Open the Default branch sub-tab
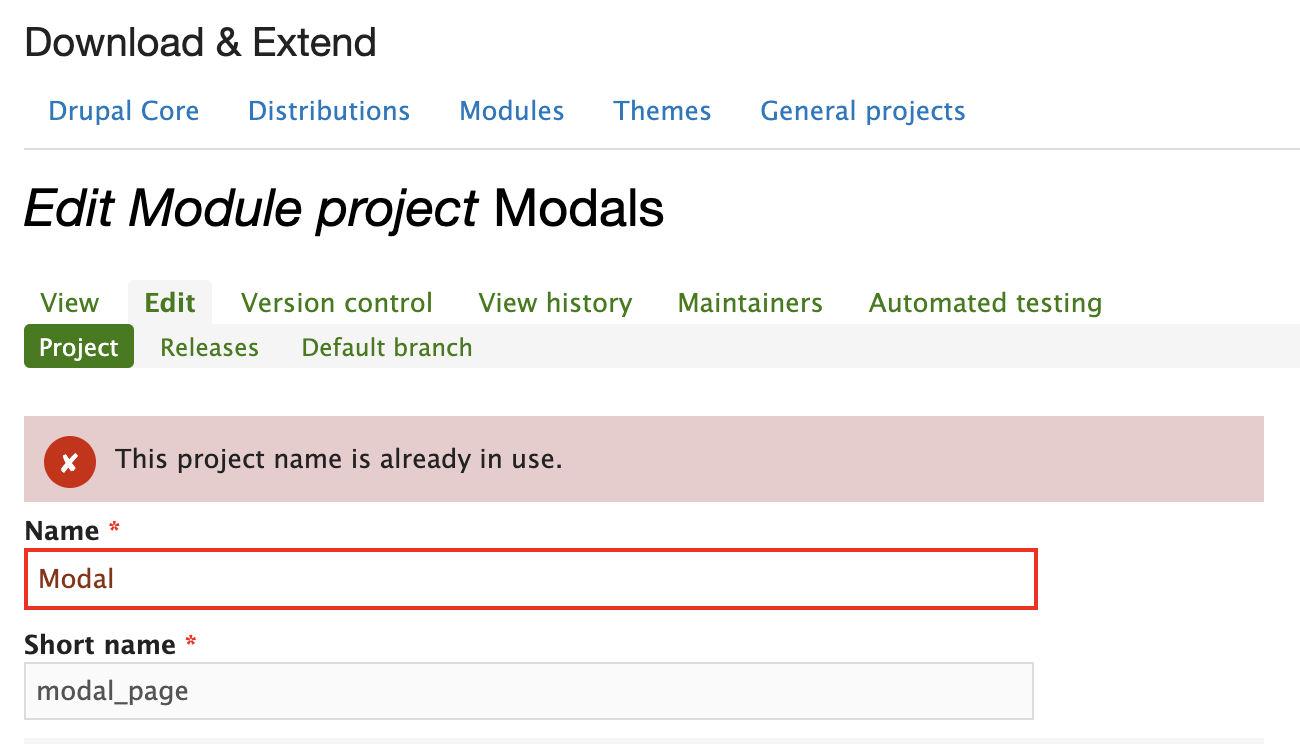 coord(386,347)
